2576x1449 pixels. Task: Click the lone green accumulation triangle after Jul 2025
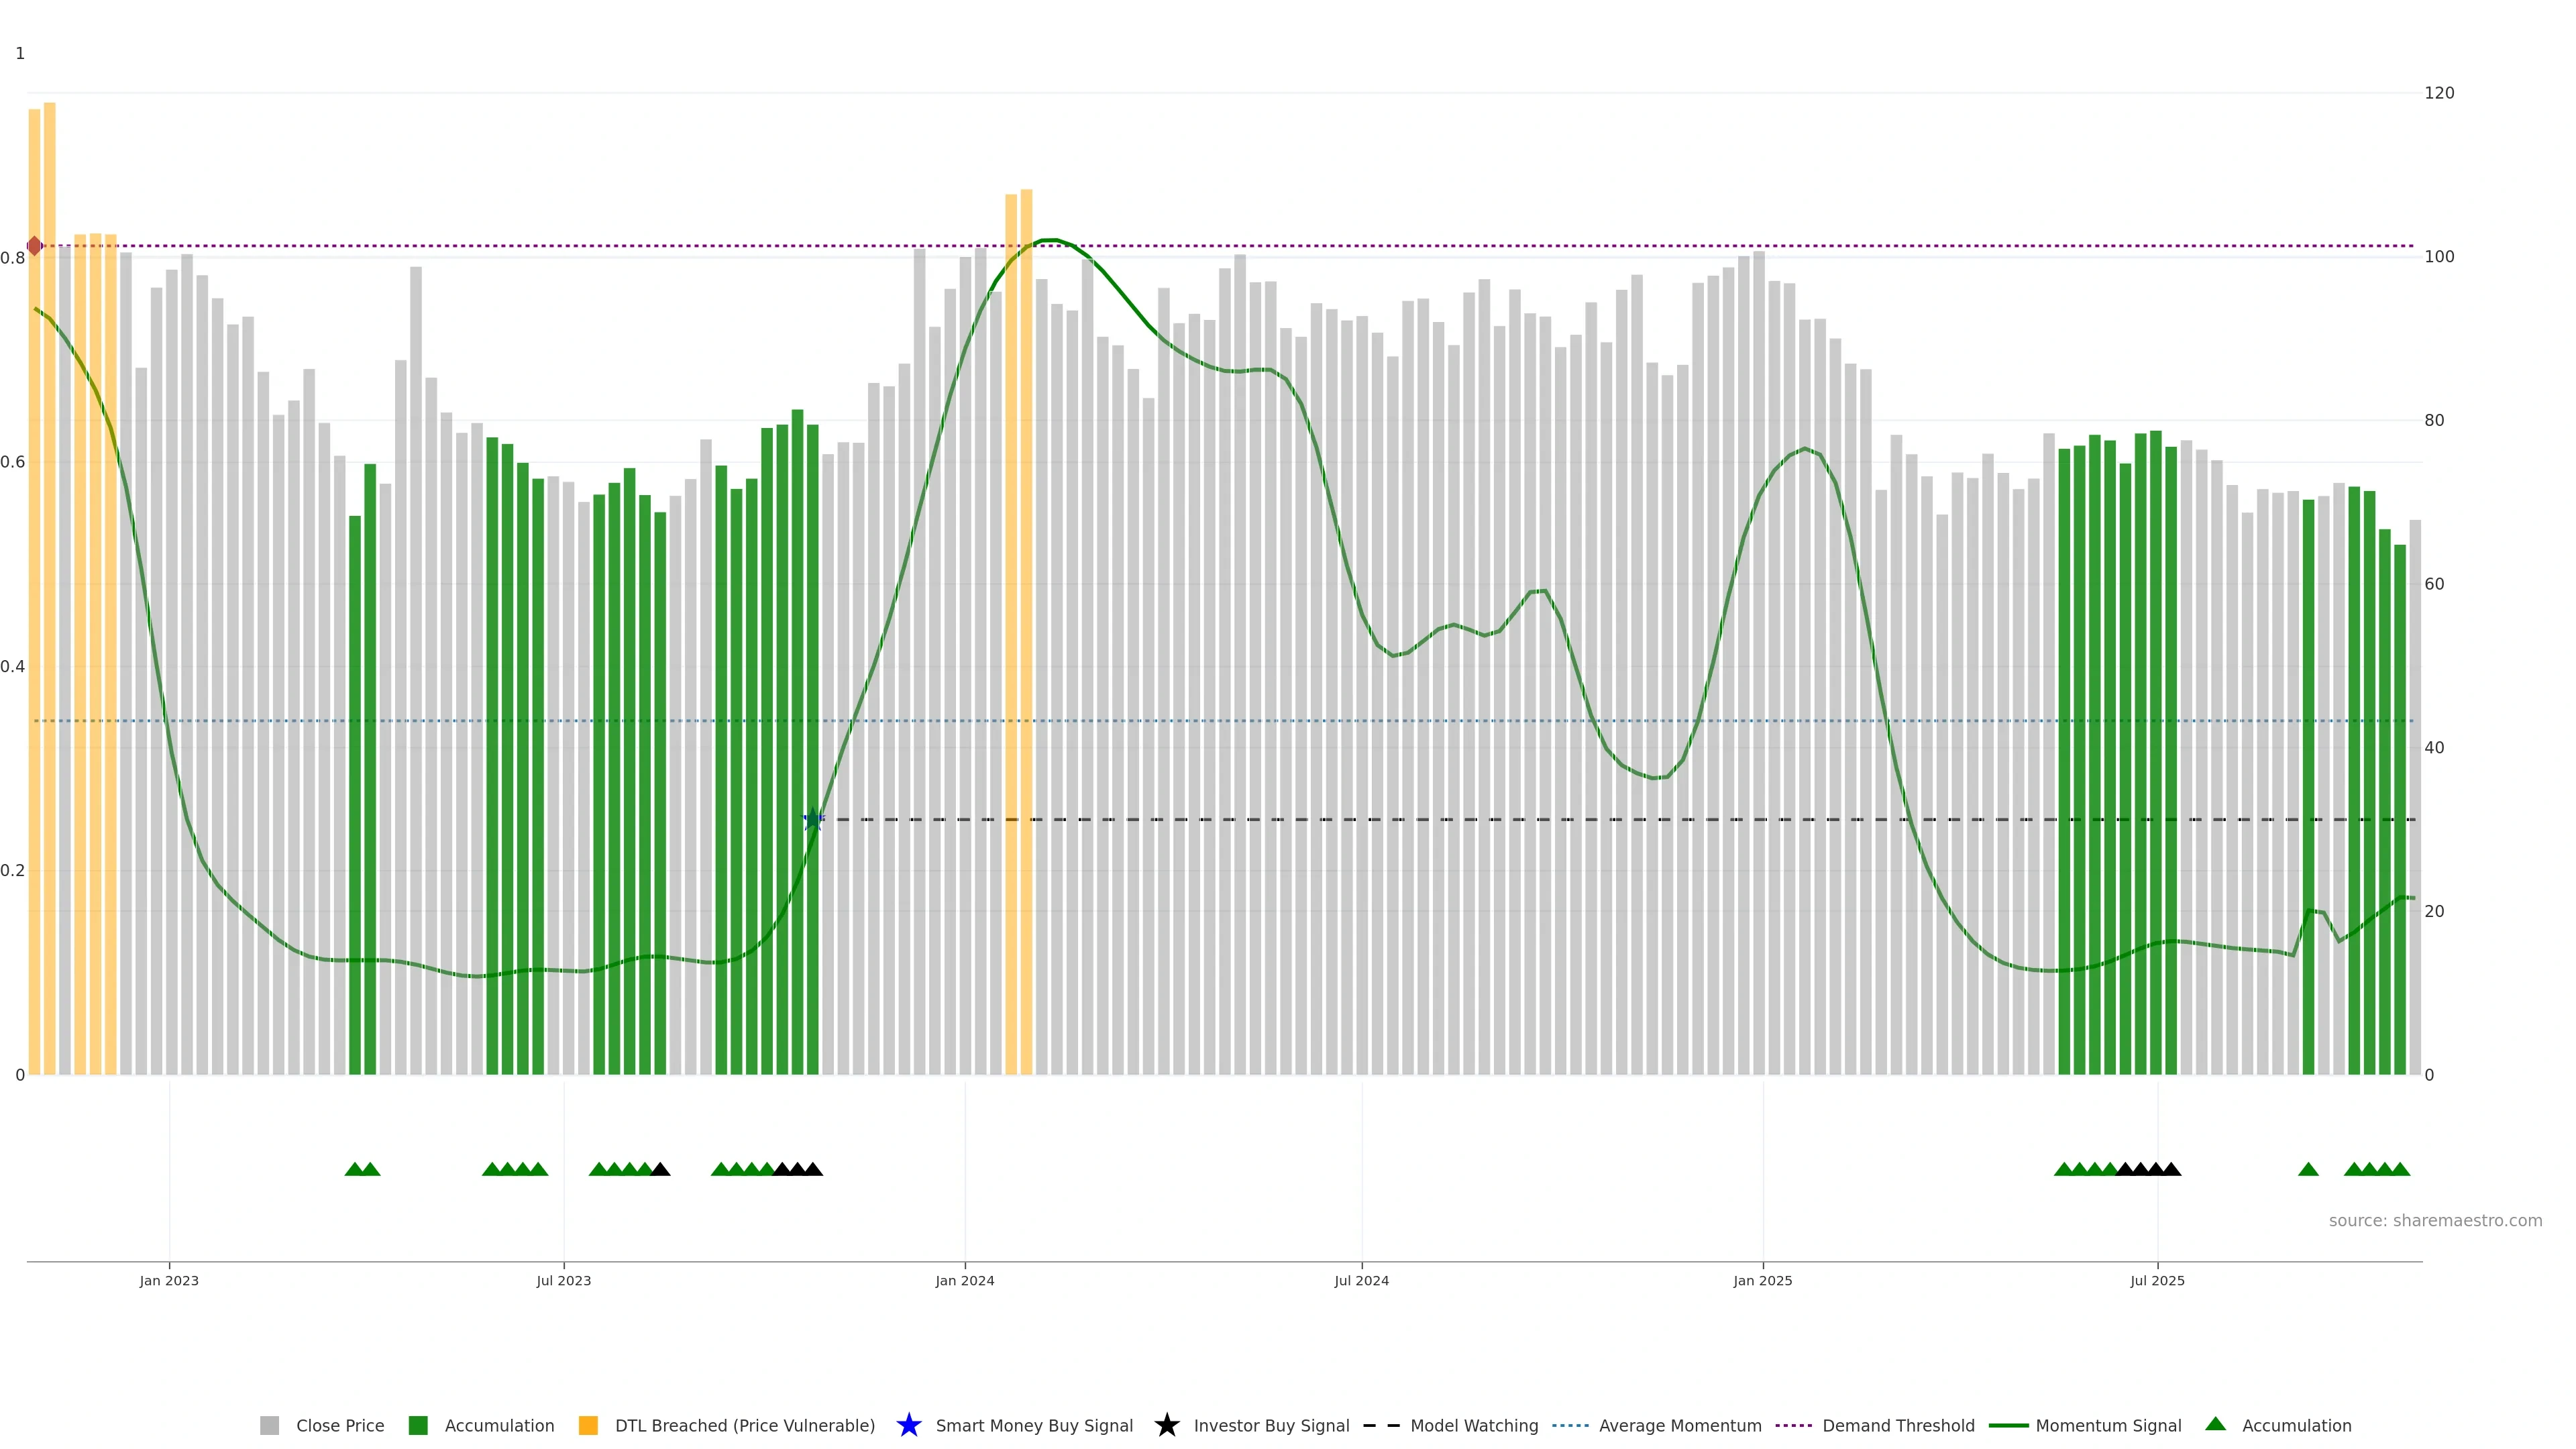coord(2308,1169)
